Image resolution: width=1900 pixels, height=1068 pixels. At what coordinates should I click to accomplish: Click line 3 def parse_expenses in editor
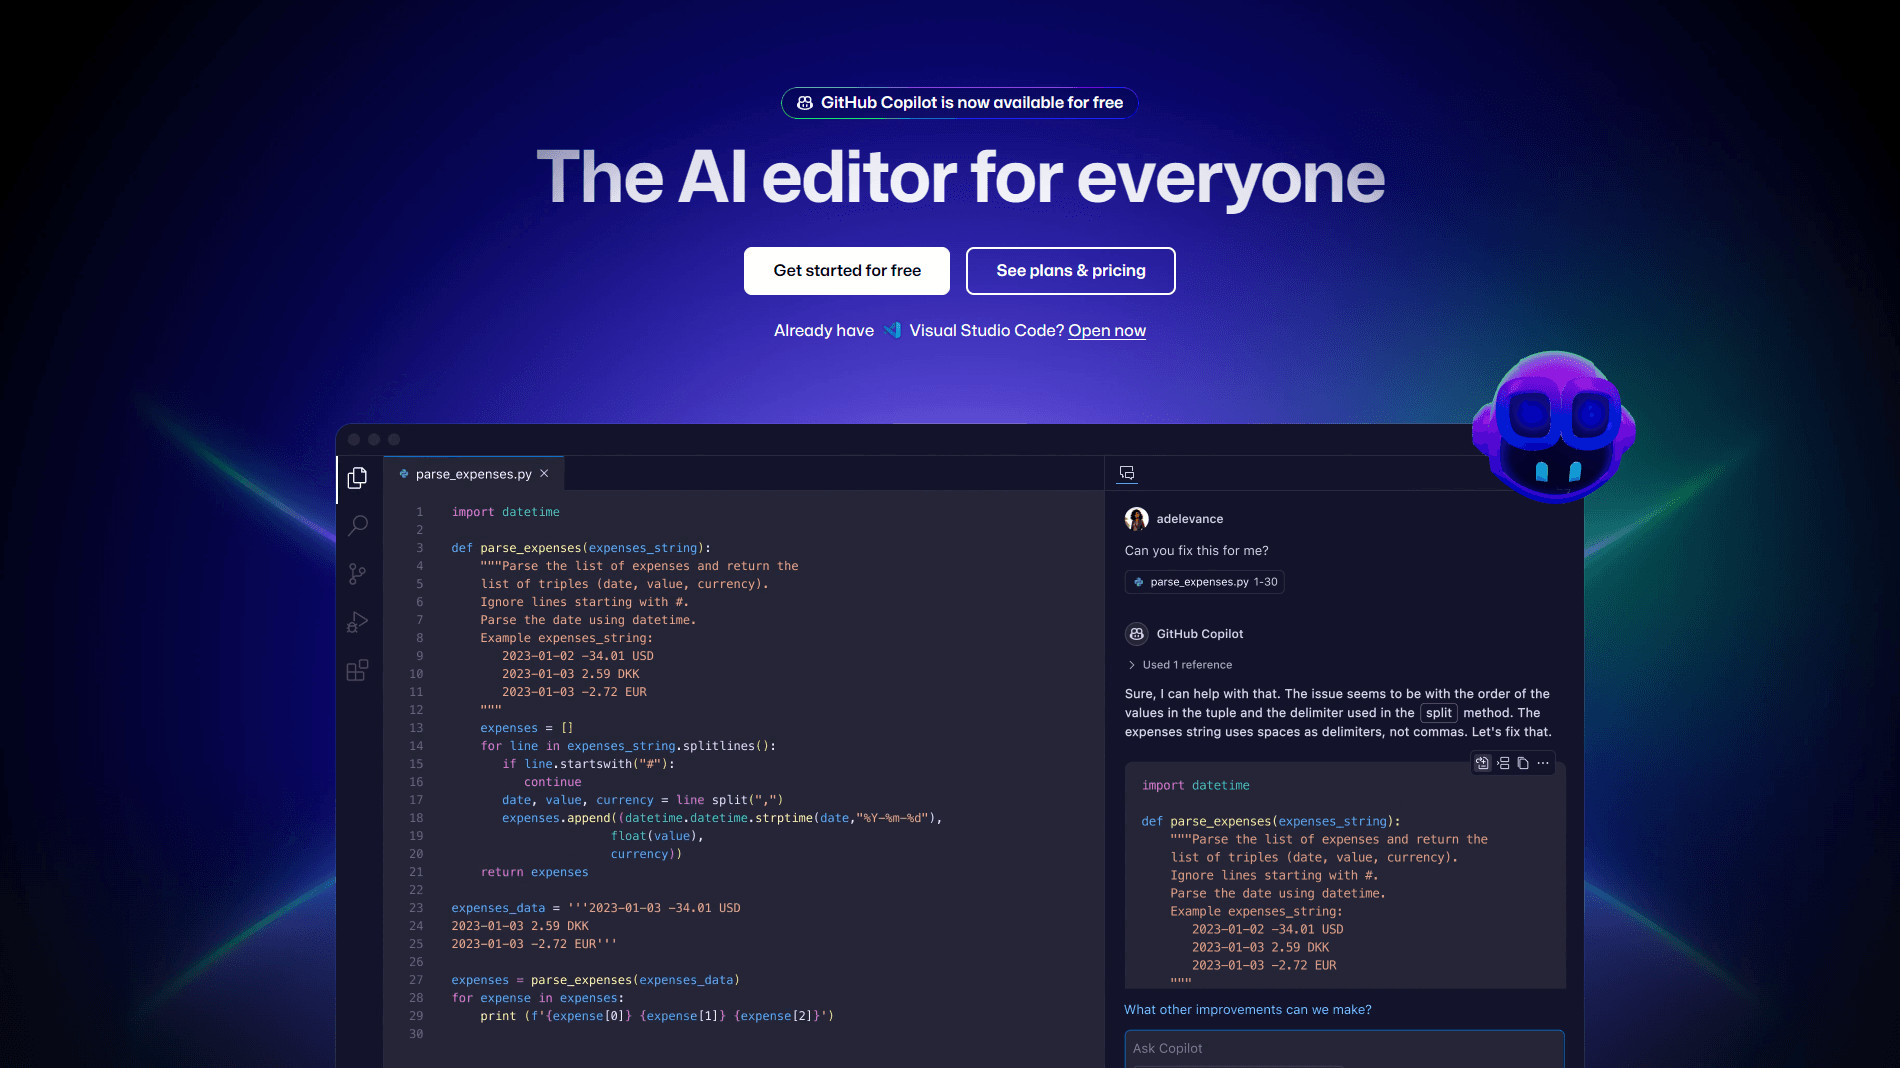[x=581, y=548]
